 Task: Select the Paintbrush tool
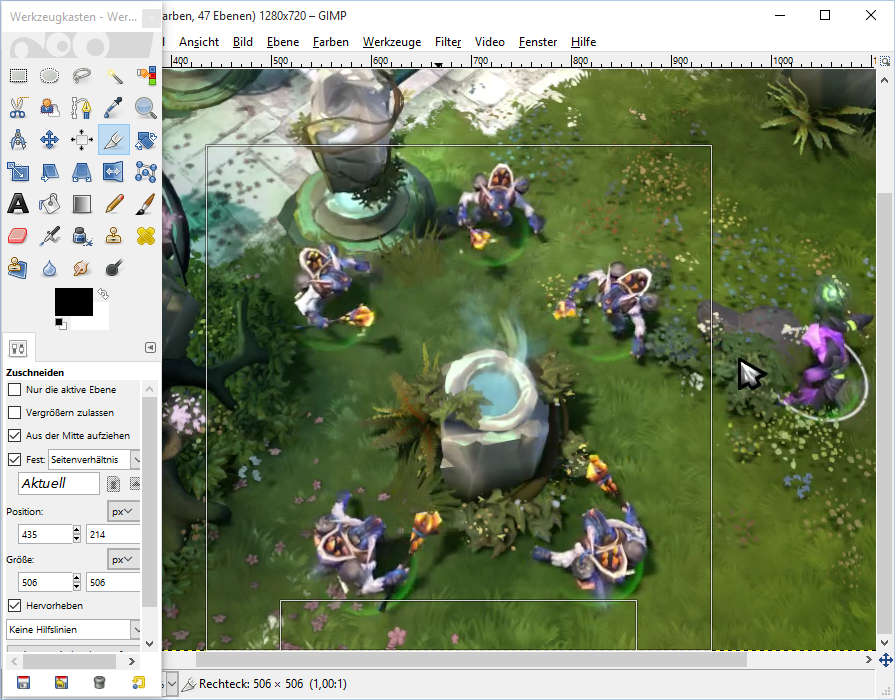(146, 203)
